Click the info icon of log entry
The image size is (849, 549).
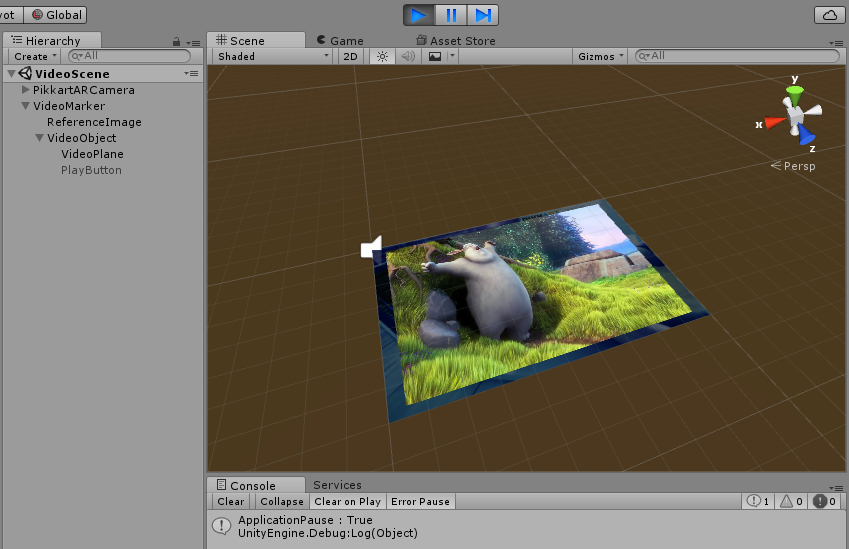click(221, 526)
